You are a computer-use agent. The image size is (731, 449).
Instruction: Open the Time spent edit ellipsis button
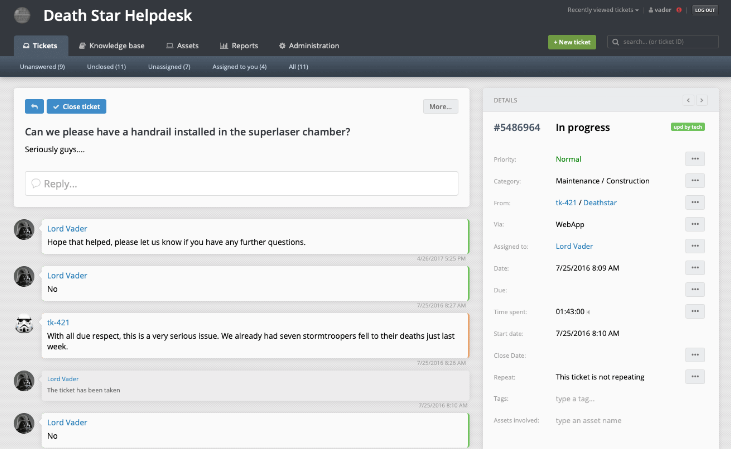click(x=695, y=311)
